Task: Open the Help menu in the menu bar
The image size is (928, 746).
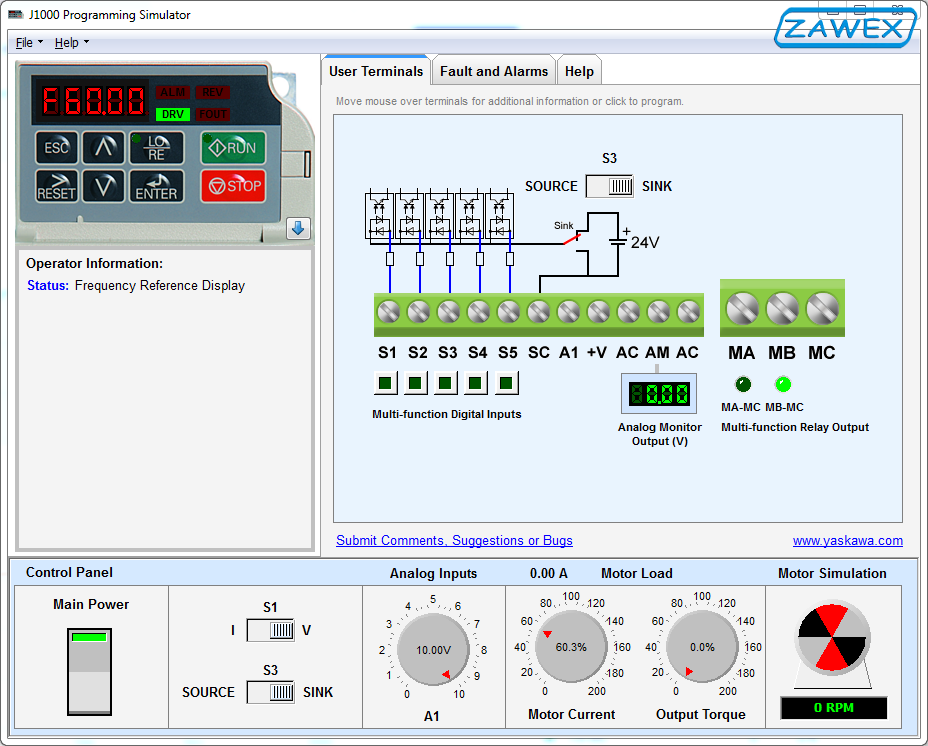Action: pos(72,43)
